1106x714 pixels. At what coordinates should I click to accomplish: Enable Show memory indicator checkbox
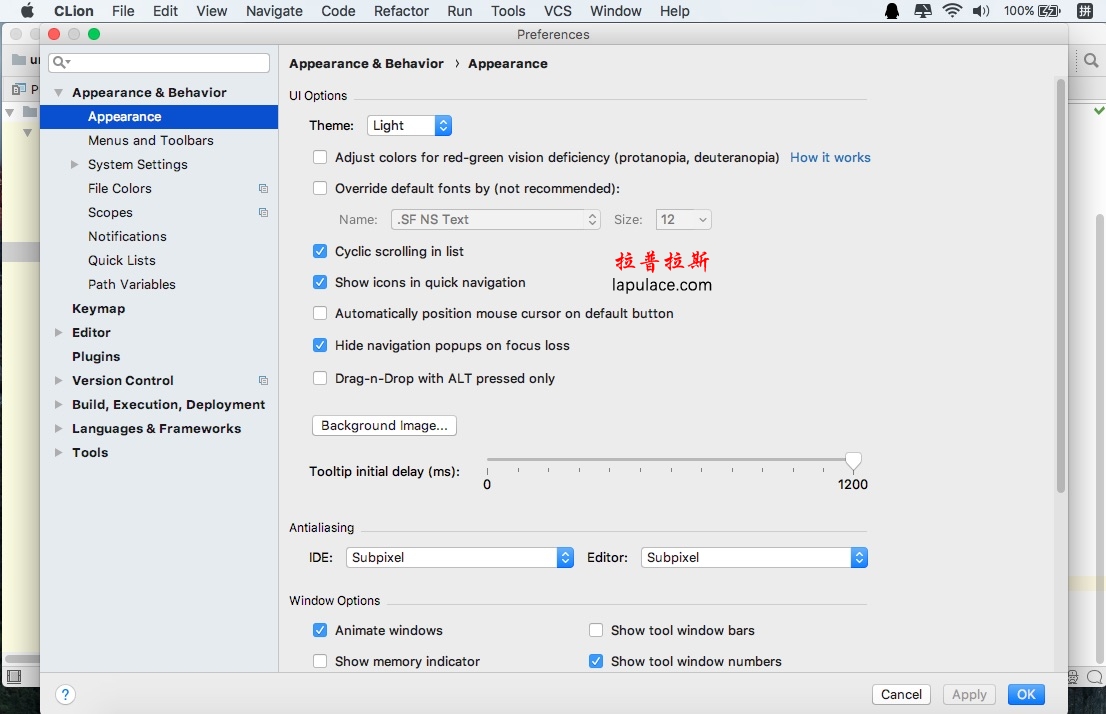320,661
